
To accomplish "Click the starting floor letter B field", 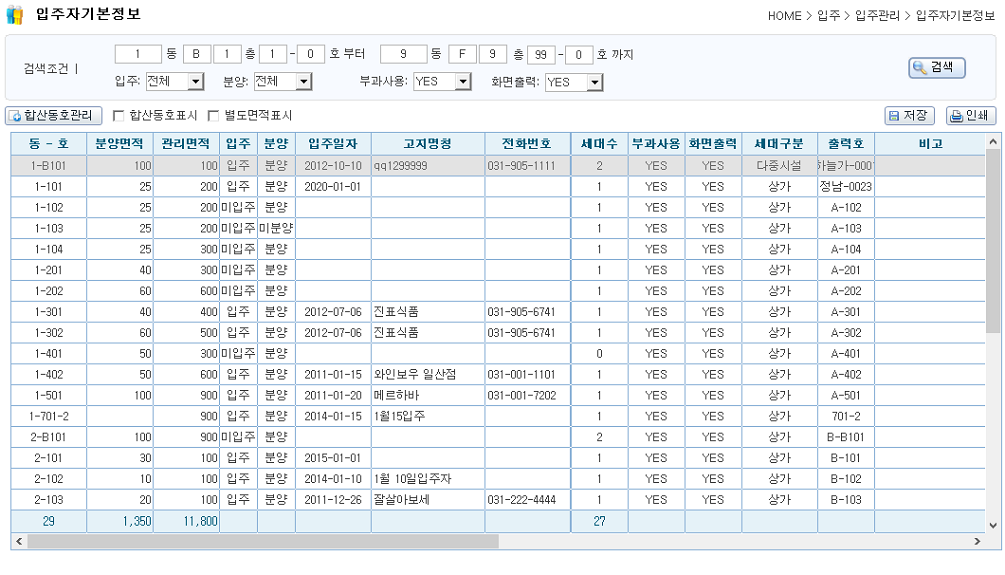I will pos(196,54).
